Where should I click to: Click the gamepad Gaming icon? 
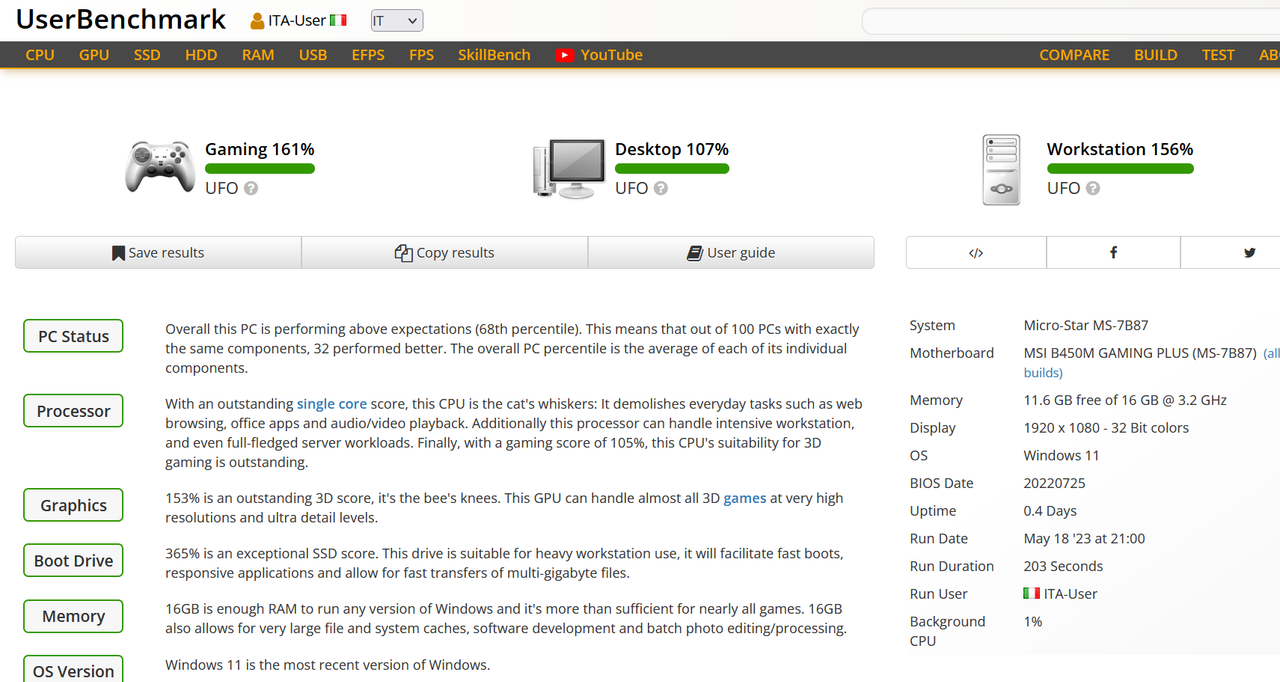[159, 166]
